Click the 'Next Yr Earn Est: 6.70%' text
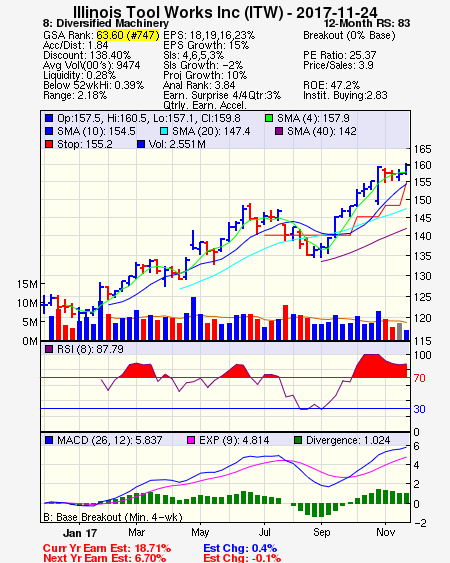The height and width of the screenshot is (563, 450). (x=105, y=558)
